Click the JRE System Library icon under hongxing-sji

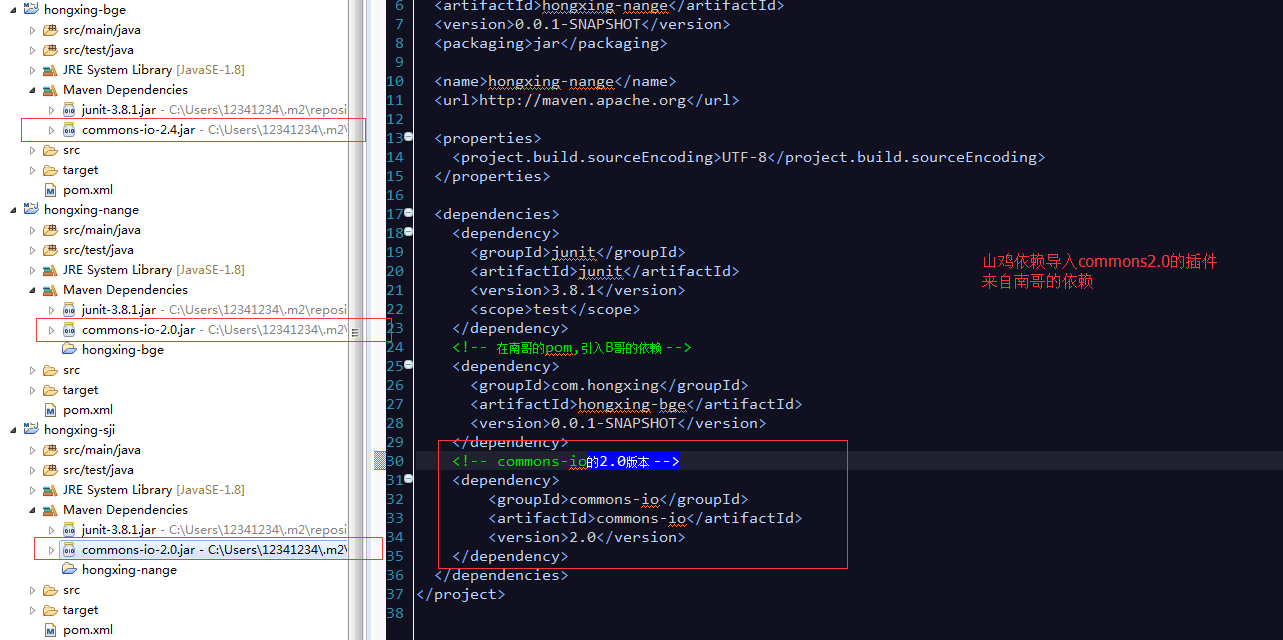[x=50, y=490]
